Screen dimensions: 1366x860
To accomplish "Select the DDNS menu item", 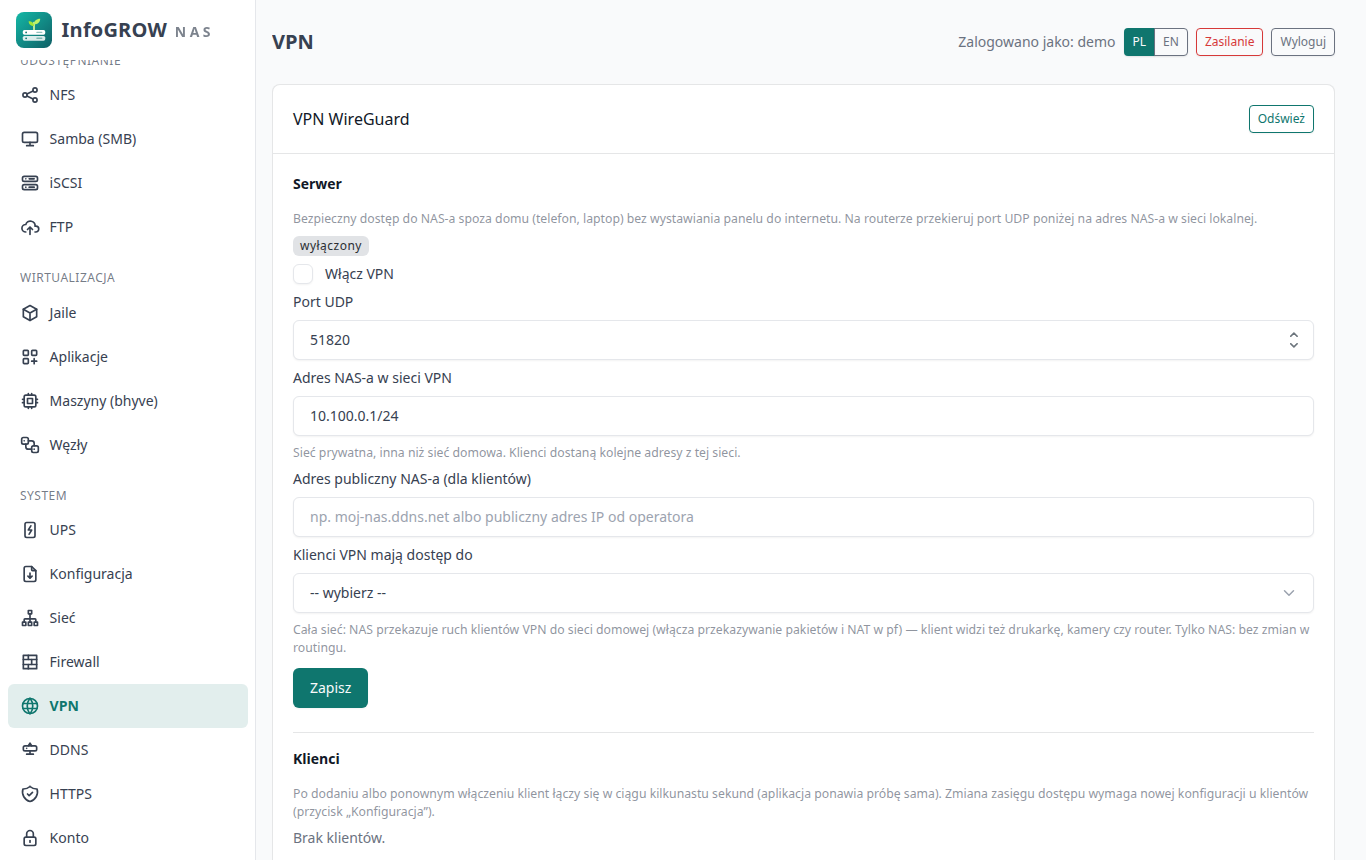I will [x=128, y=750].
